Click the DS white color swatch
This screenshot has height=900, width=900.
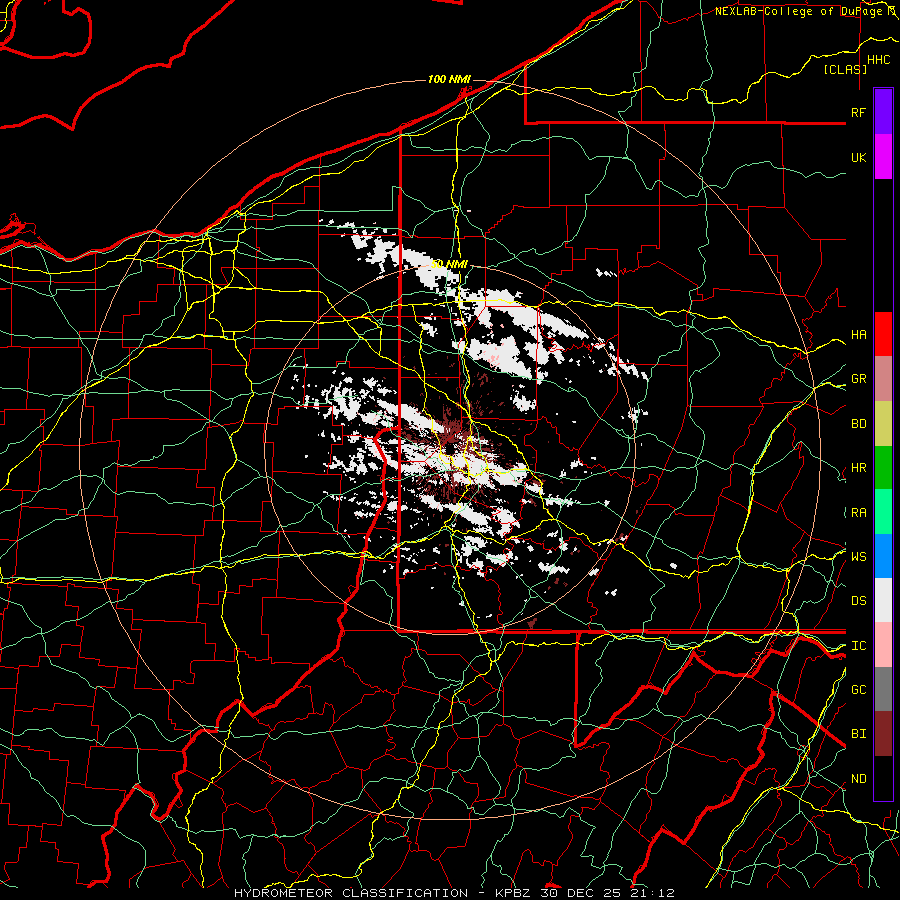pyautogui.click(x=883, y=600)
